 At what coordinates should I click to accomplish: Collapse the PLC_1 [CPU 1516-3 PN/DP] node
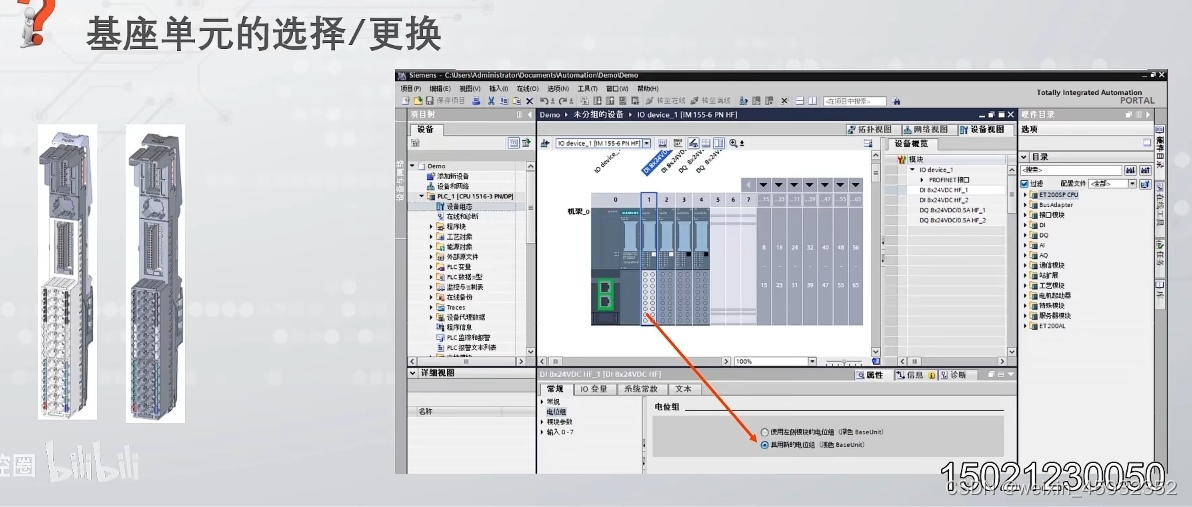(423, 196)
